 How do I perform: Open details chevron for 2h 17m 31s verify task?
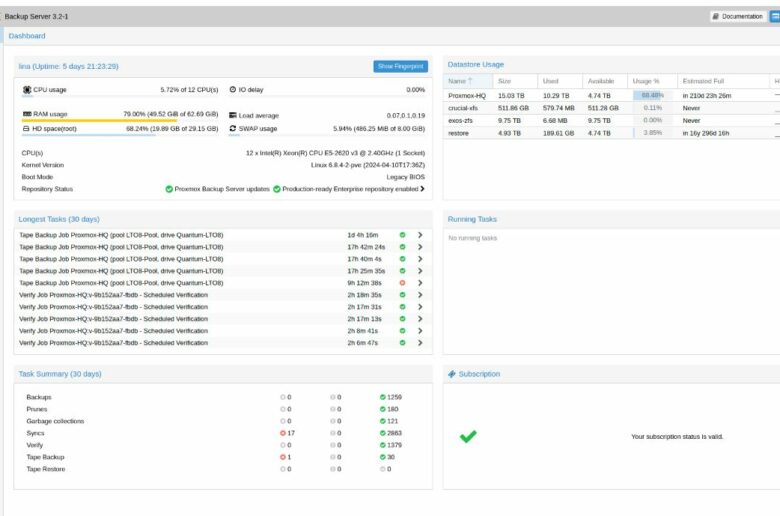click(x=420, y=307)
